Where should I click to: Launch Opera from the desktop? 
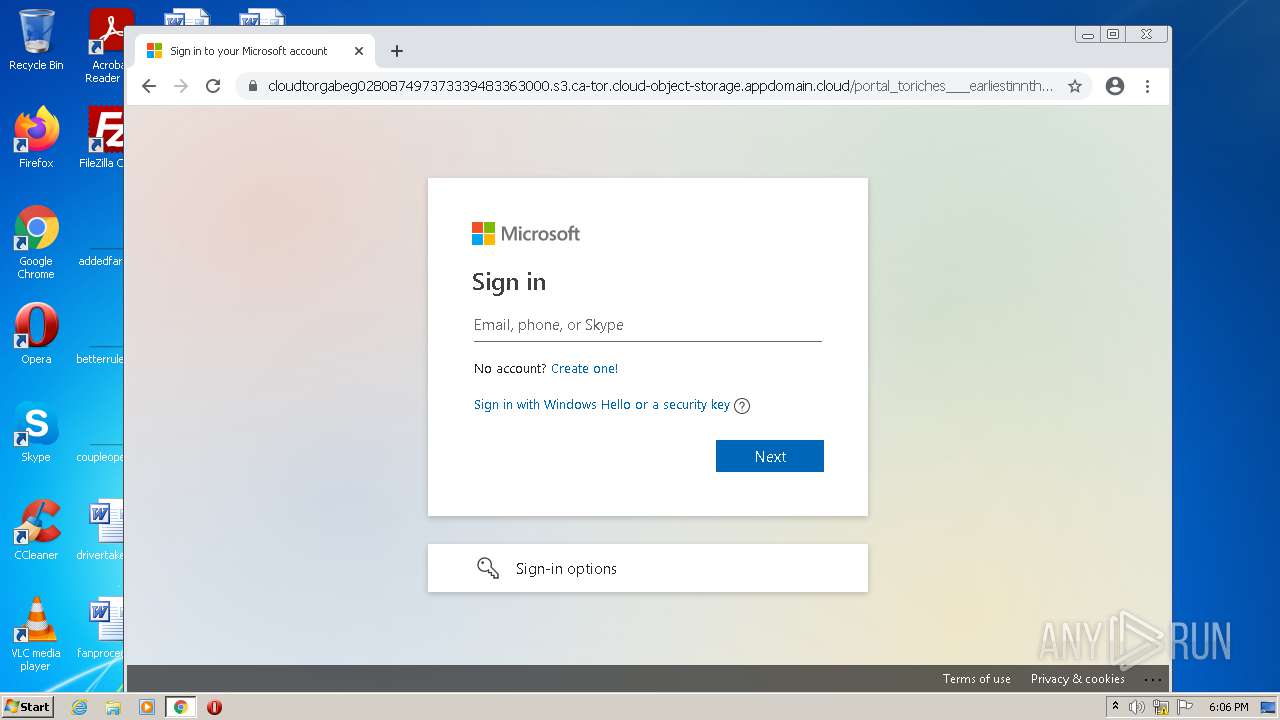(x=36, y=334)
